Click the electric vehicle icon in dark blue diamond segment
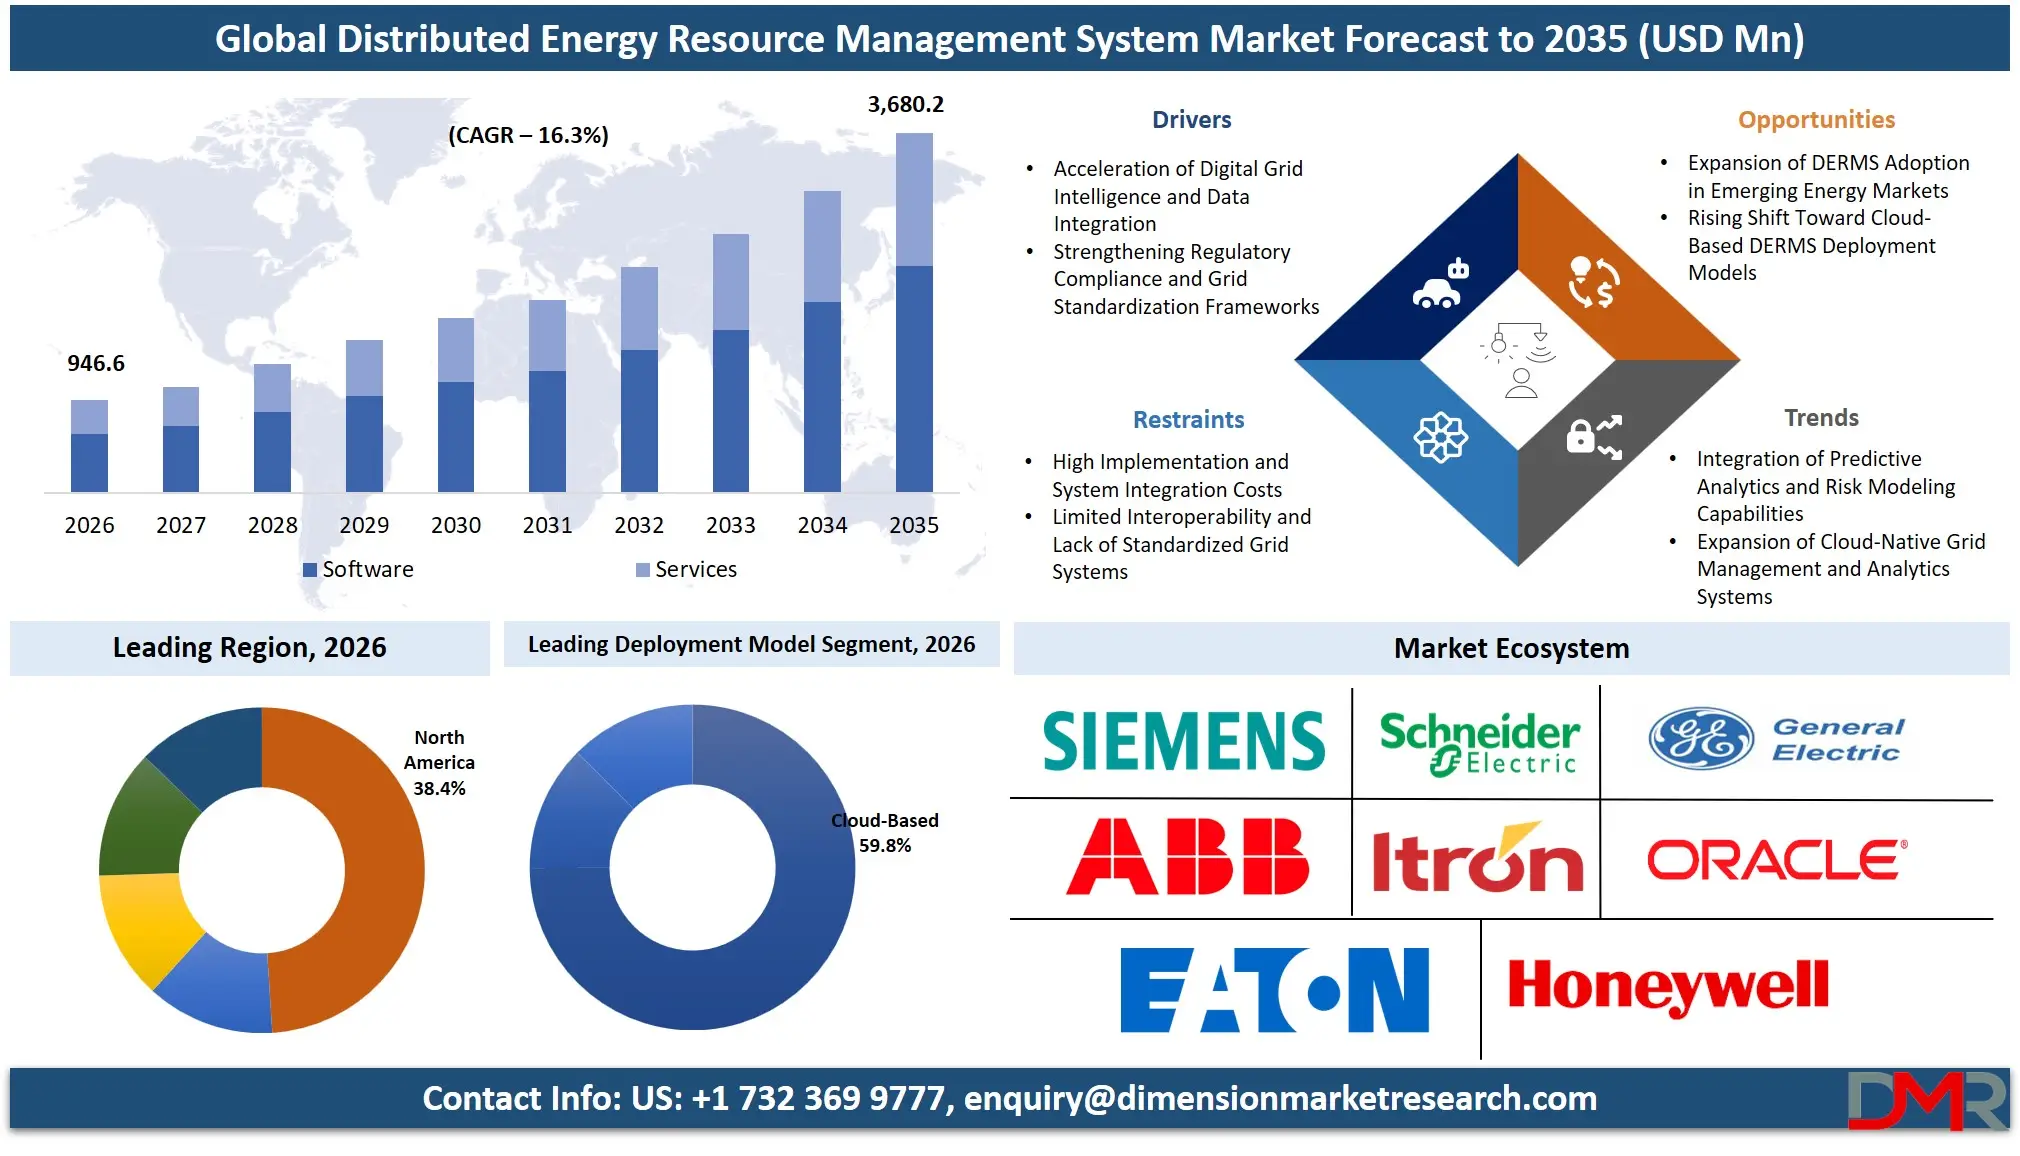The image size is (2020, 1156). pyautogui.click(x=1440, y=284)
